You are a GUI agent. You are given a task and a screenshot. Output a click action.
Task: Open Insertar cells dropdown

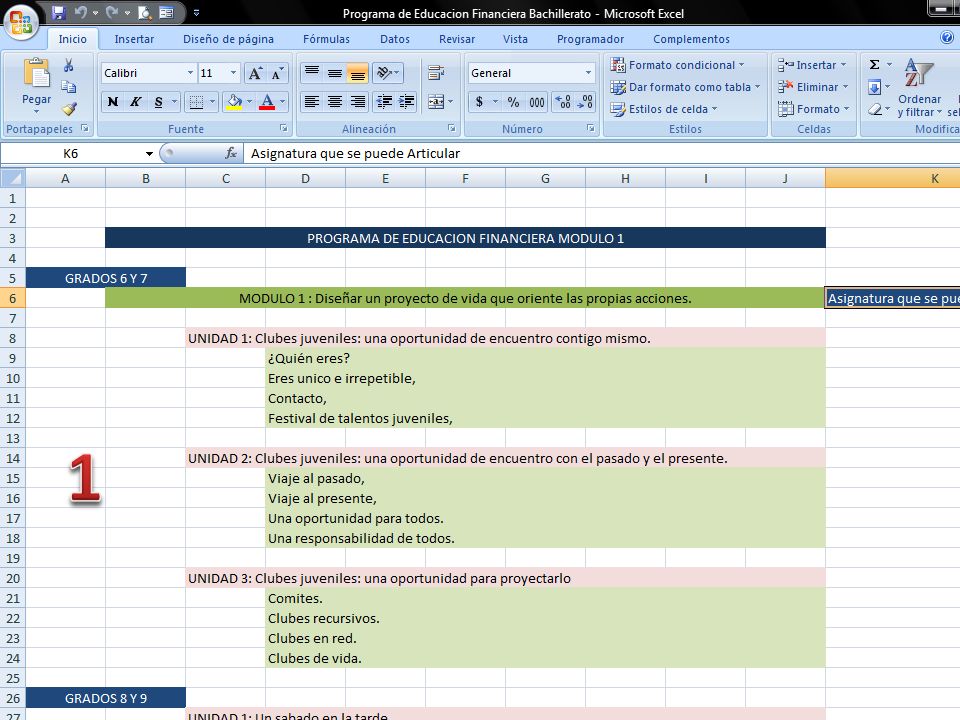(x=812, y=65)
